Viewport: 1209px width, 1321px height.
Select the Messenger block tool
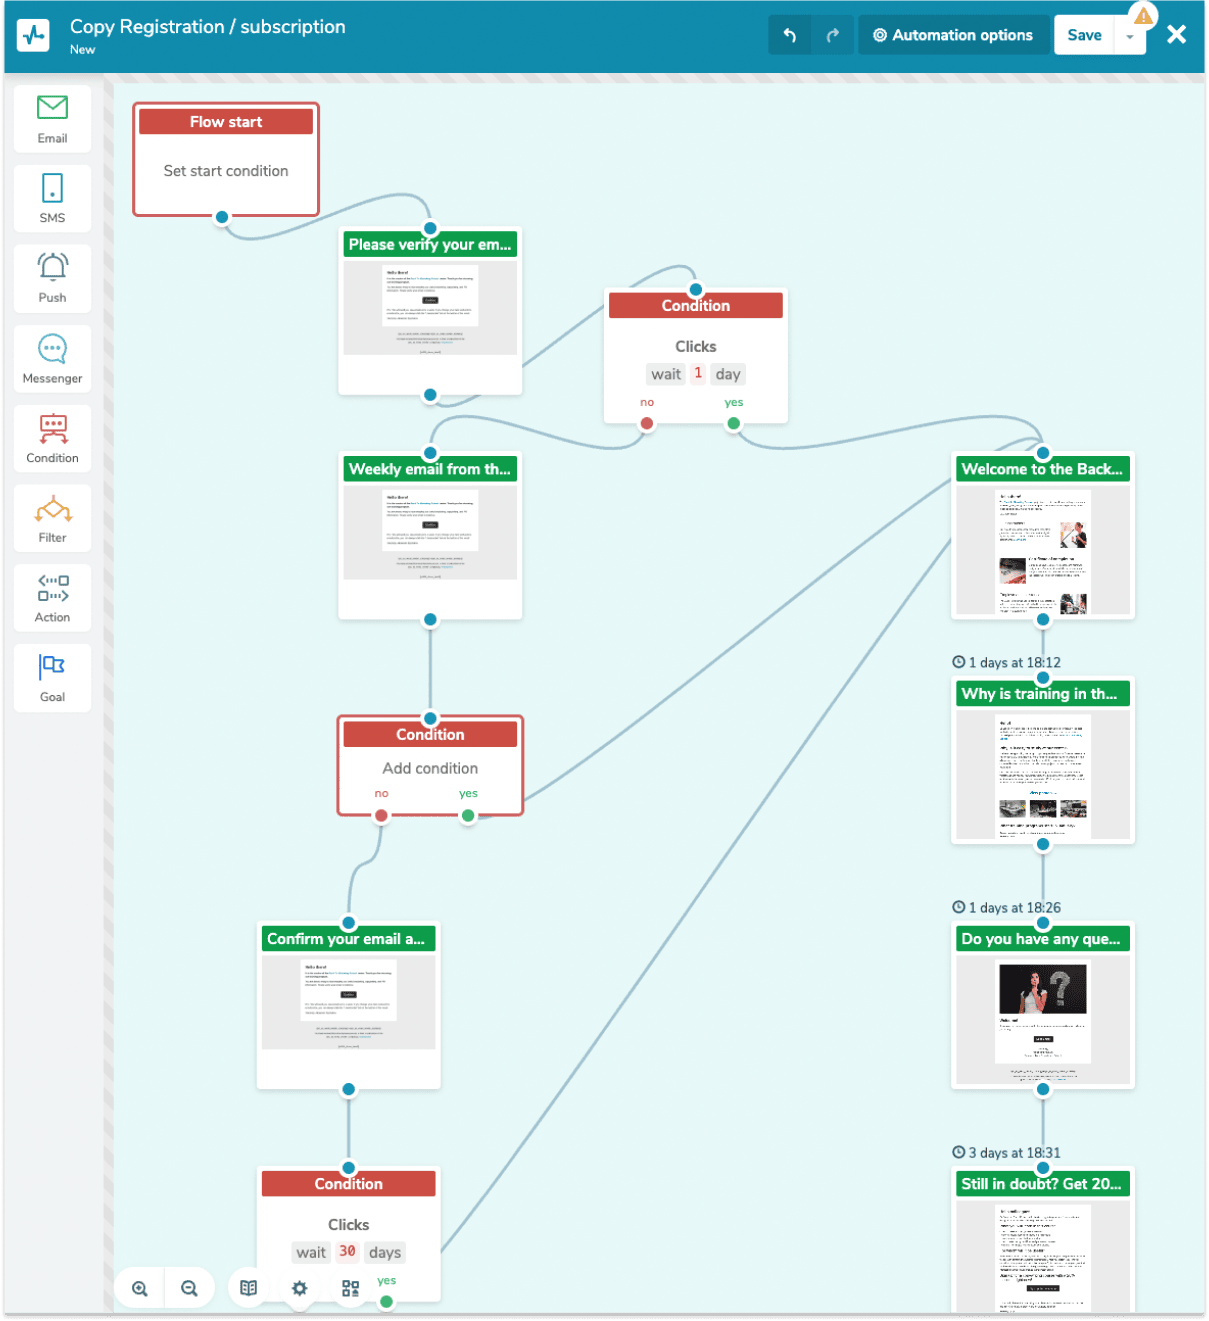coord(52,358)
